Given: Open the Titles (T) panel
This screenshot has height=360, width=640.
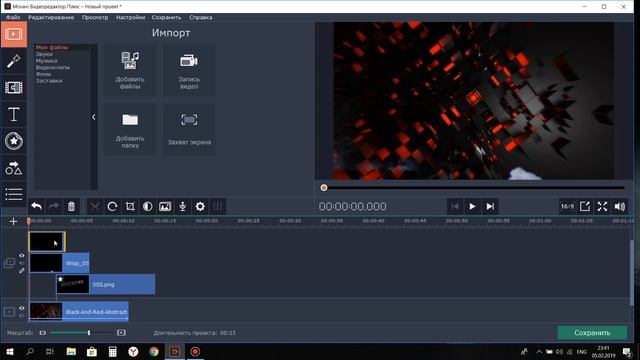Looking at the screenshot, I should (14, 114).
